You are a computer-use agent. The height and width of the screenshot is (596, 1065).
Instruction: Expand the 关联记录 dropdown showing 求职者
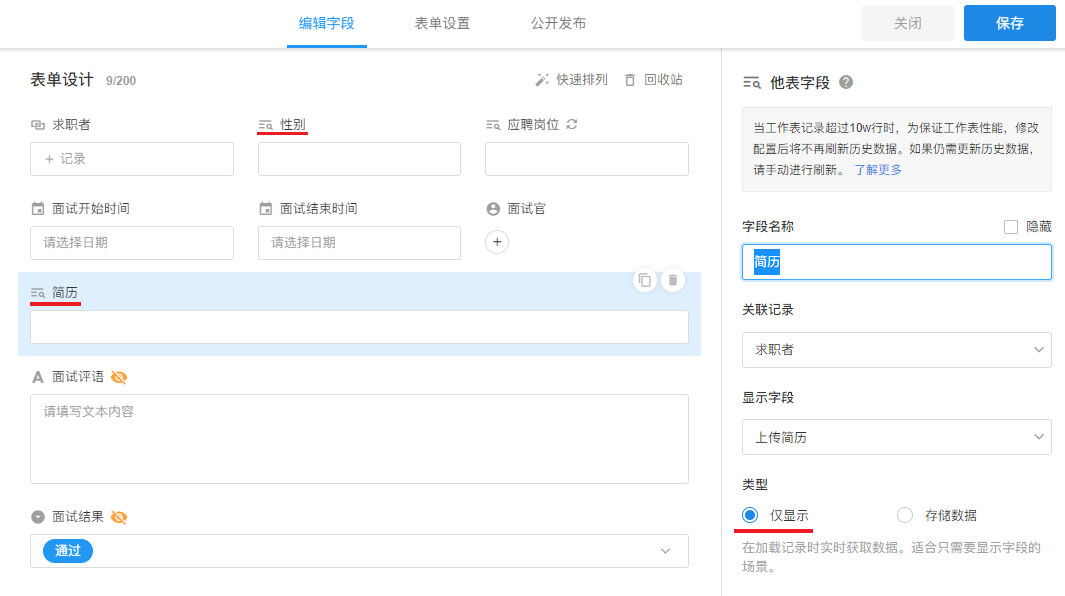897,349
